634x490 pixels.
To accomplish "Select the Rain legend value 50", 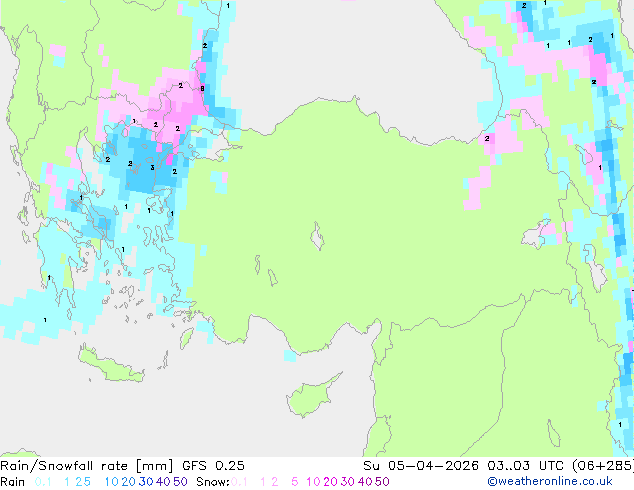I will point(180,482).
